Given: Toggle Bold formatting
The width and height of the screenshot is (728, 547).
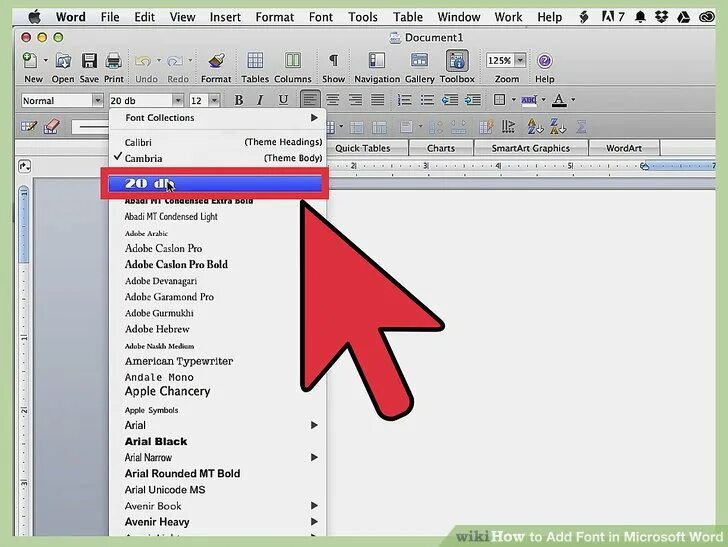Looking at the screenshot, I should 239,100.
